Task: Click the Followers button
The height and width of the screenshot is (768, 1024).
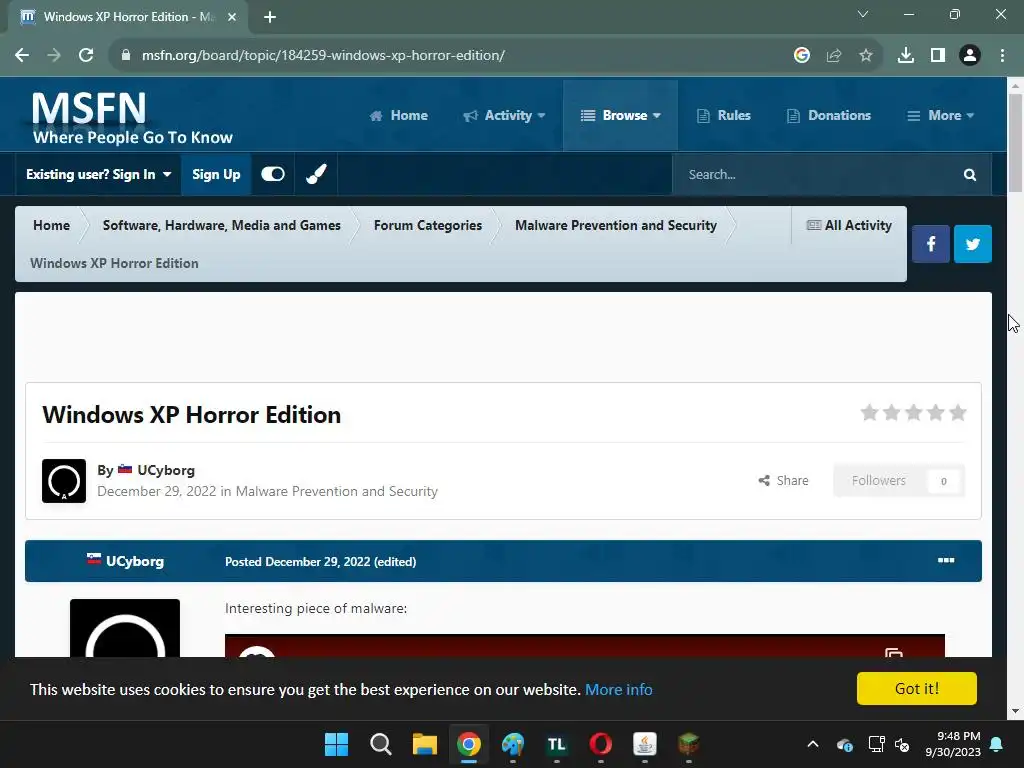Action: coord(899,481)
